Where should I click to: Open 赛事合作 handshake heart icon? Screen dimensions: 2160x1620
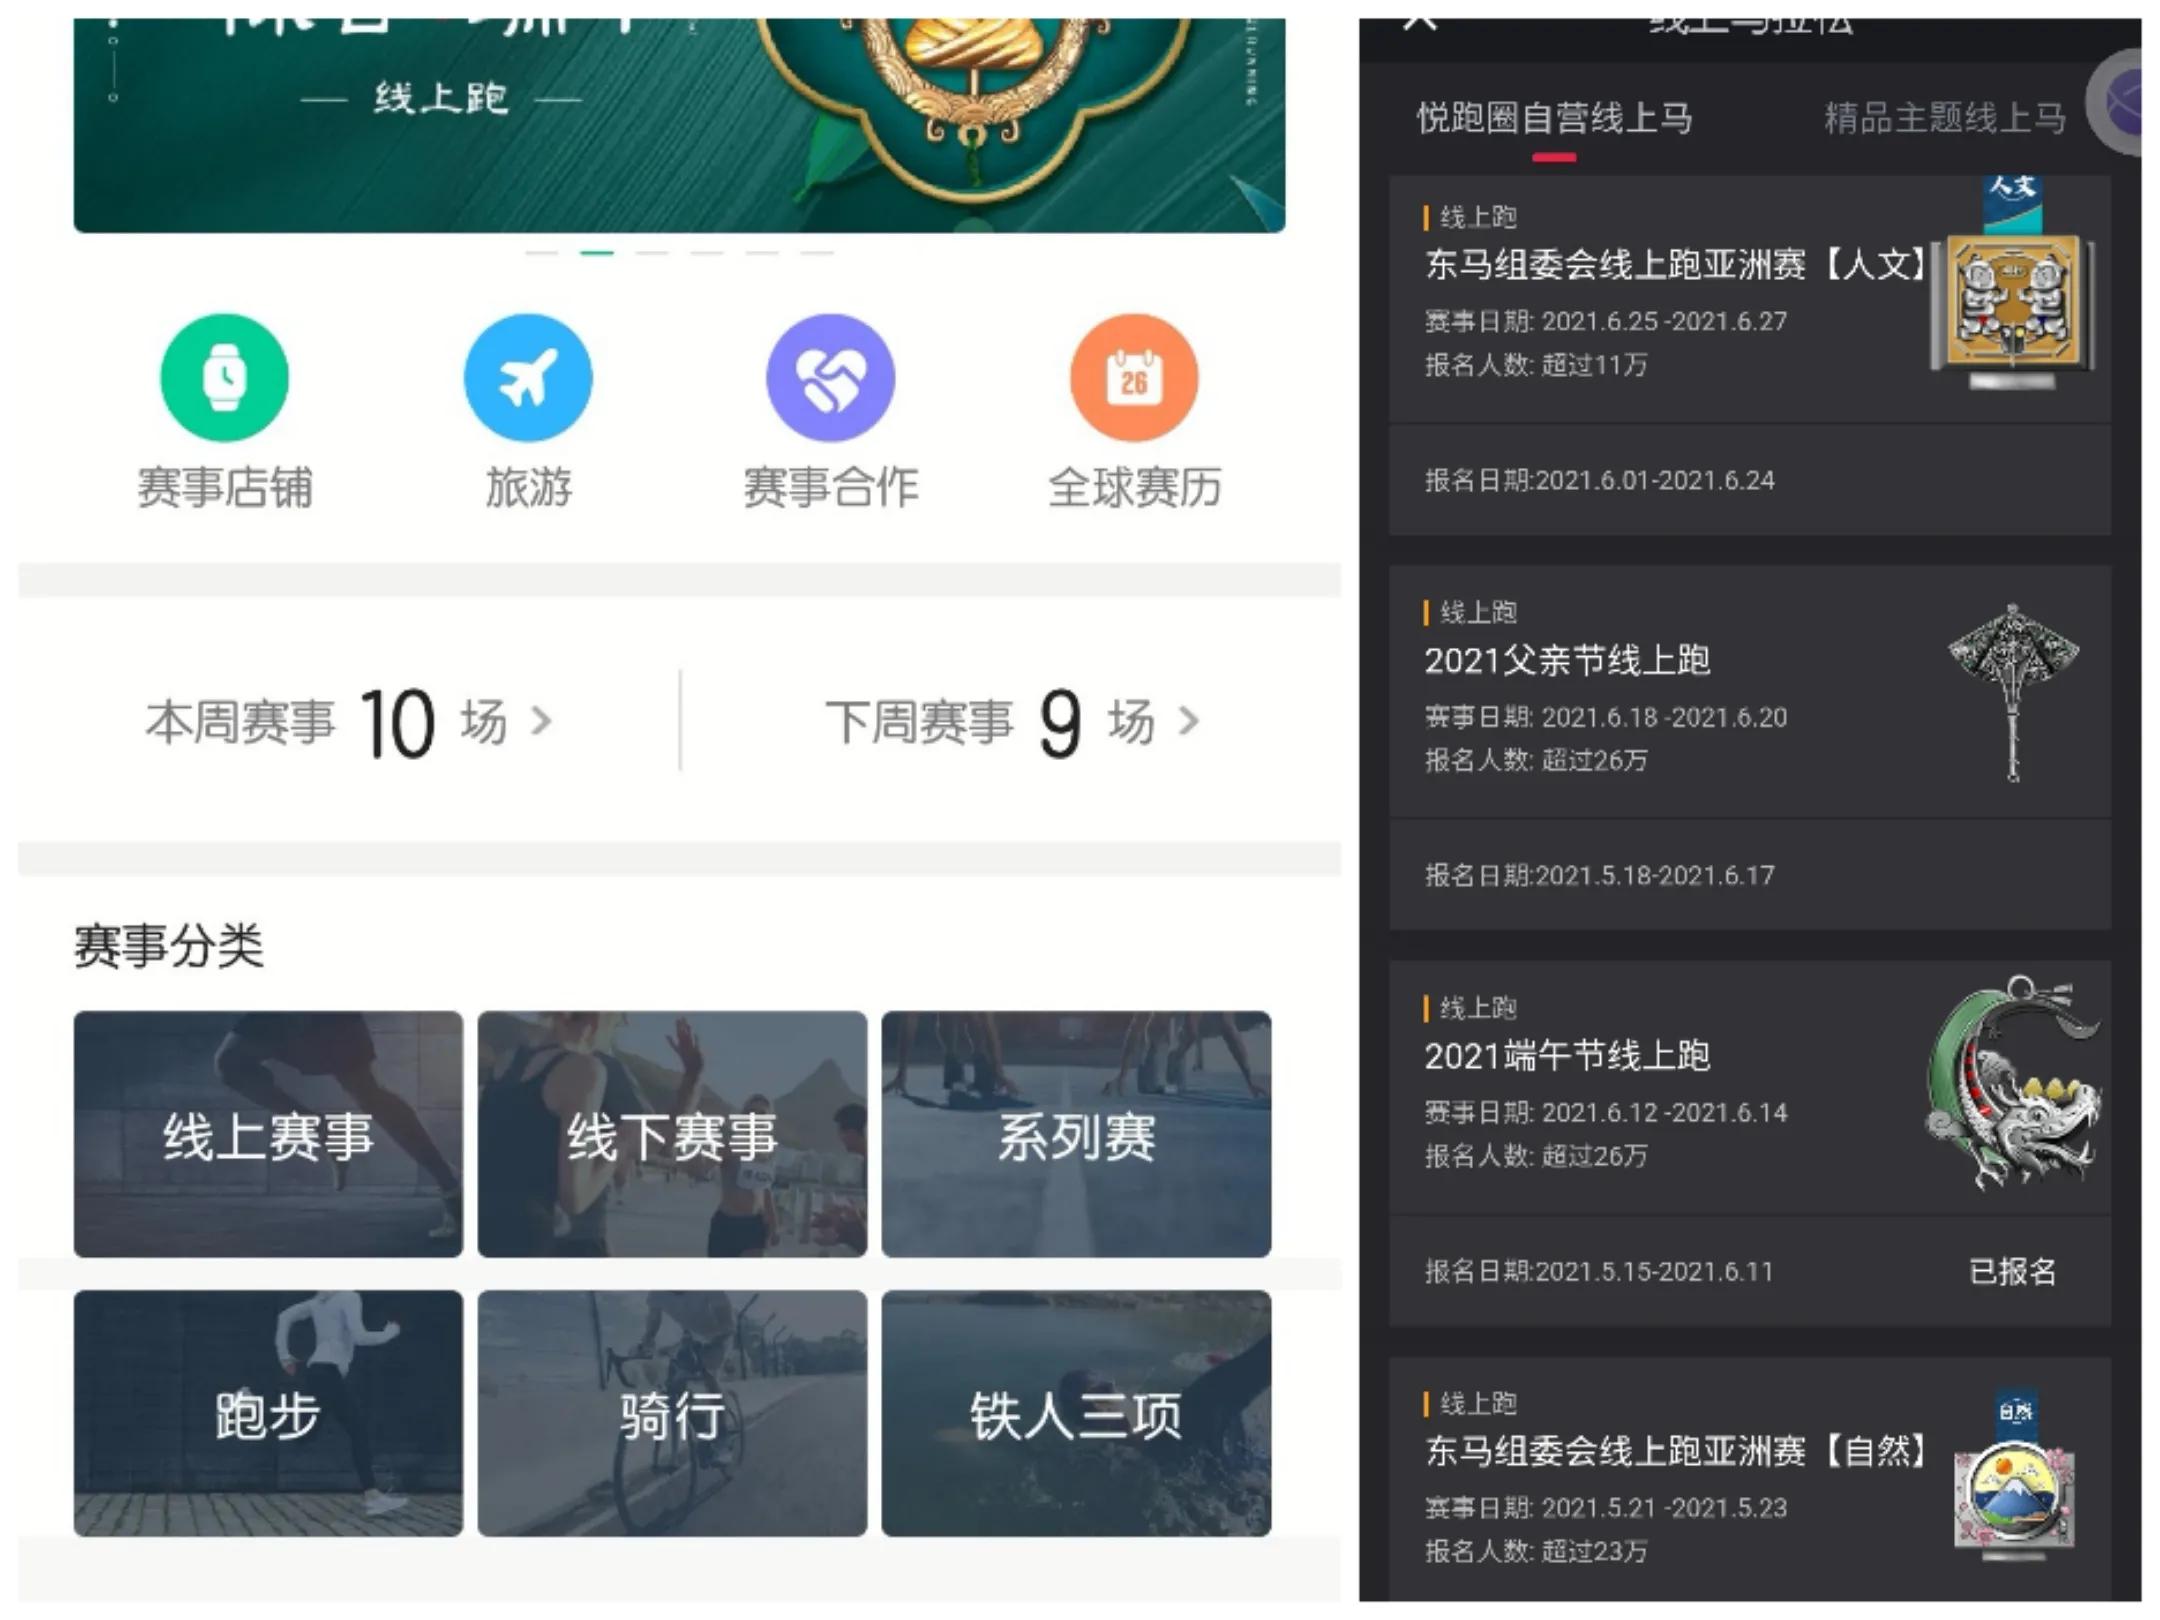pyautogui.click(x=830, y=377)
